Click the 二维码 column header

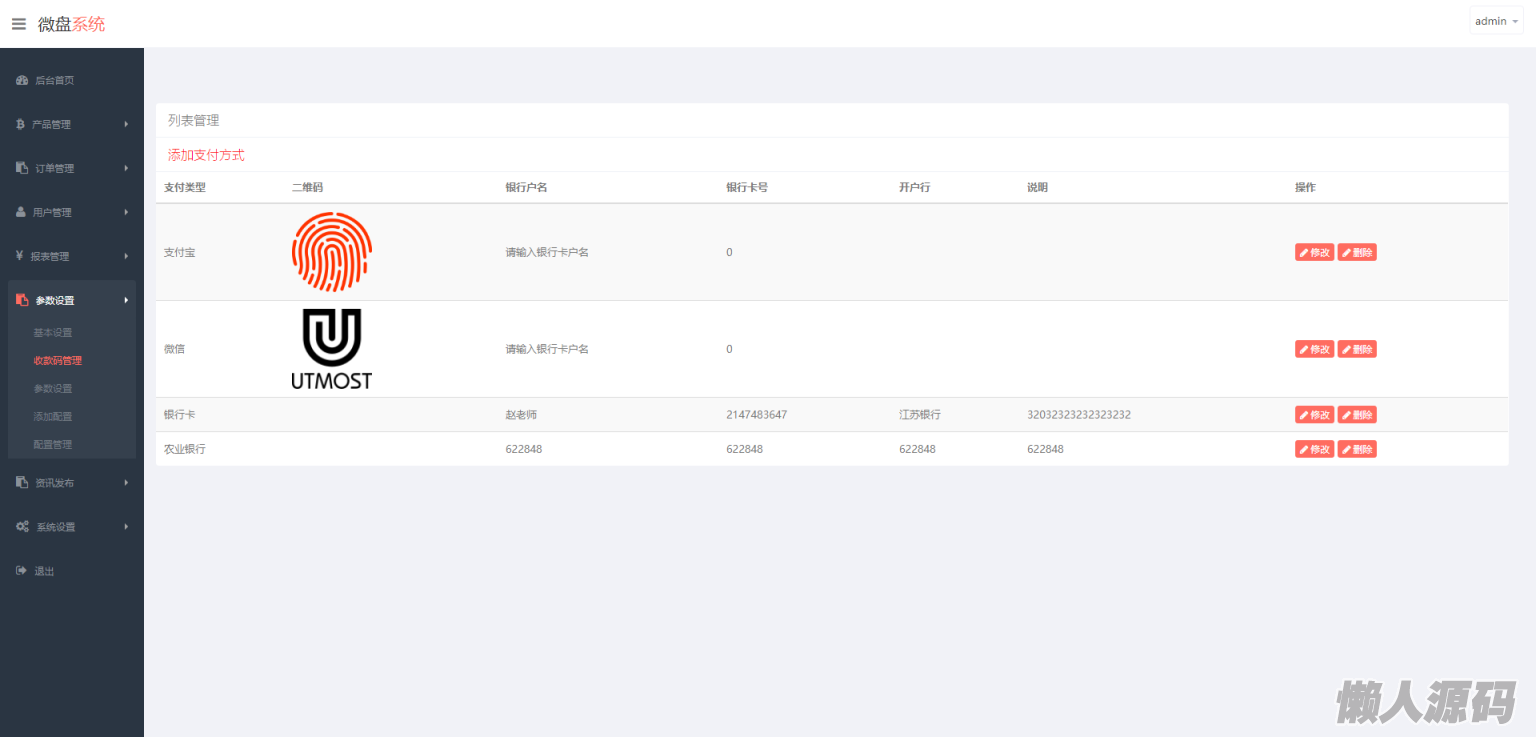click(307, 187)
